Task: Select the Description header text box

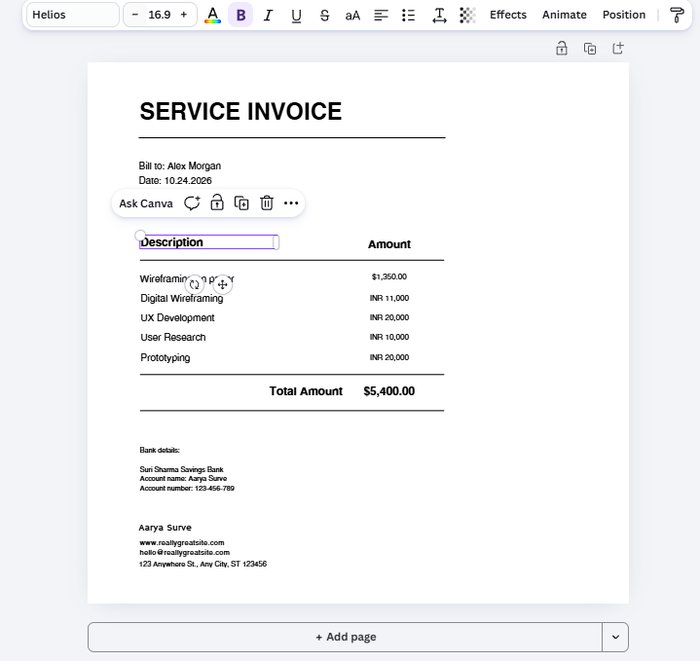Action: coord(208,242)
